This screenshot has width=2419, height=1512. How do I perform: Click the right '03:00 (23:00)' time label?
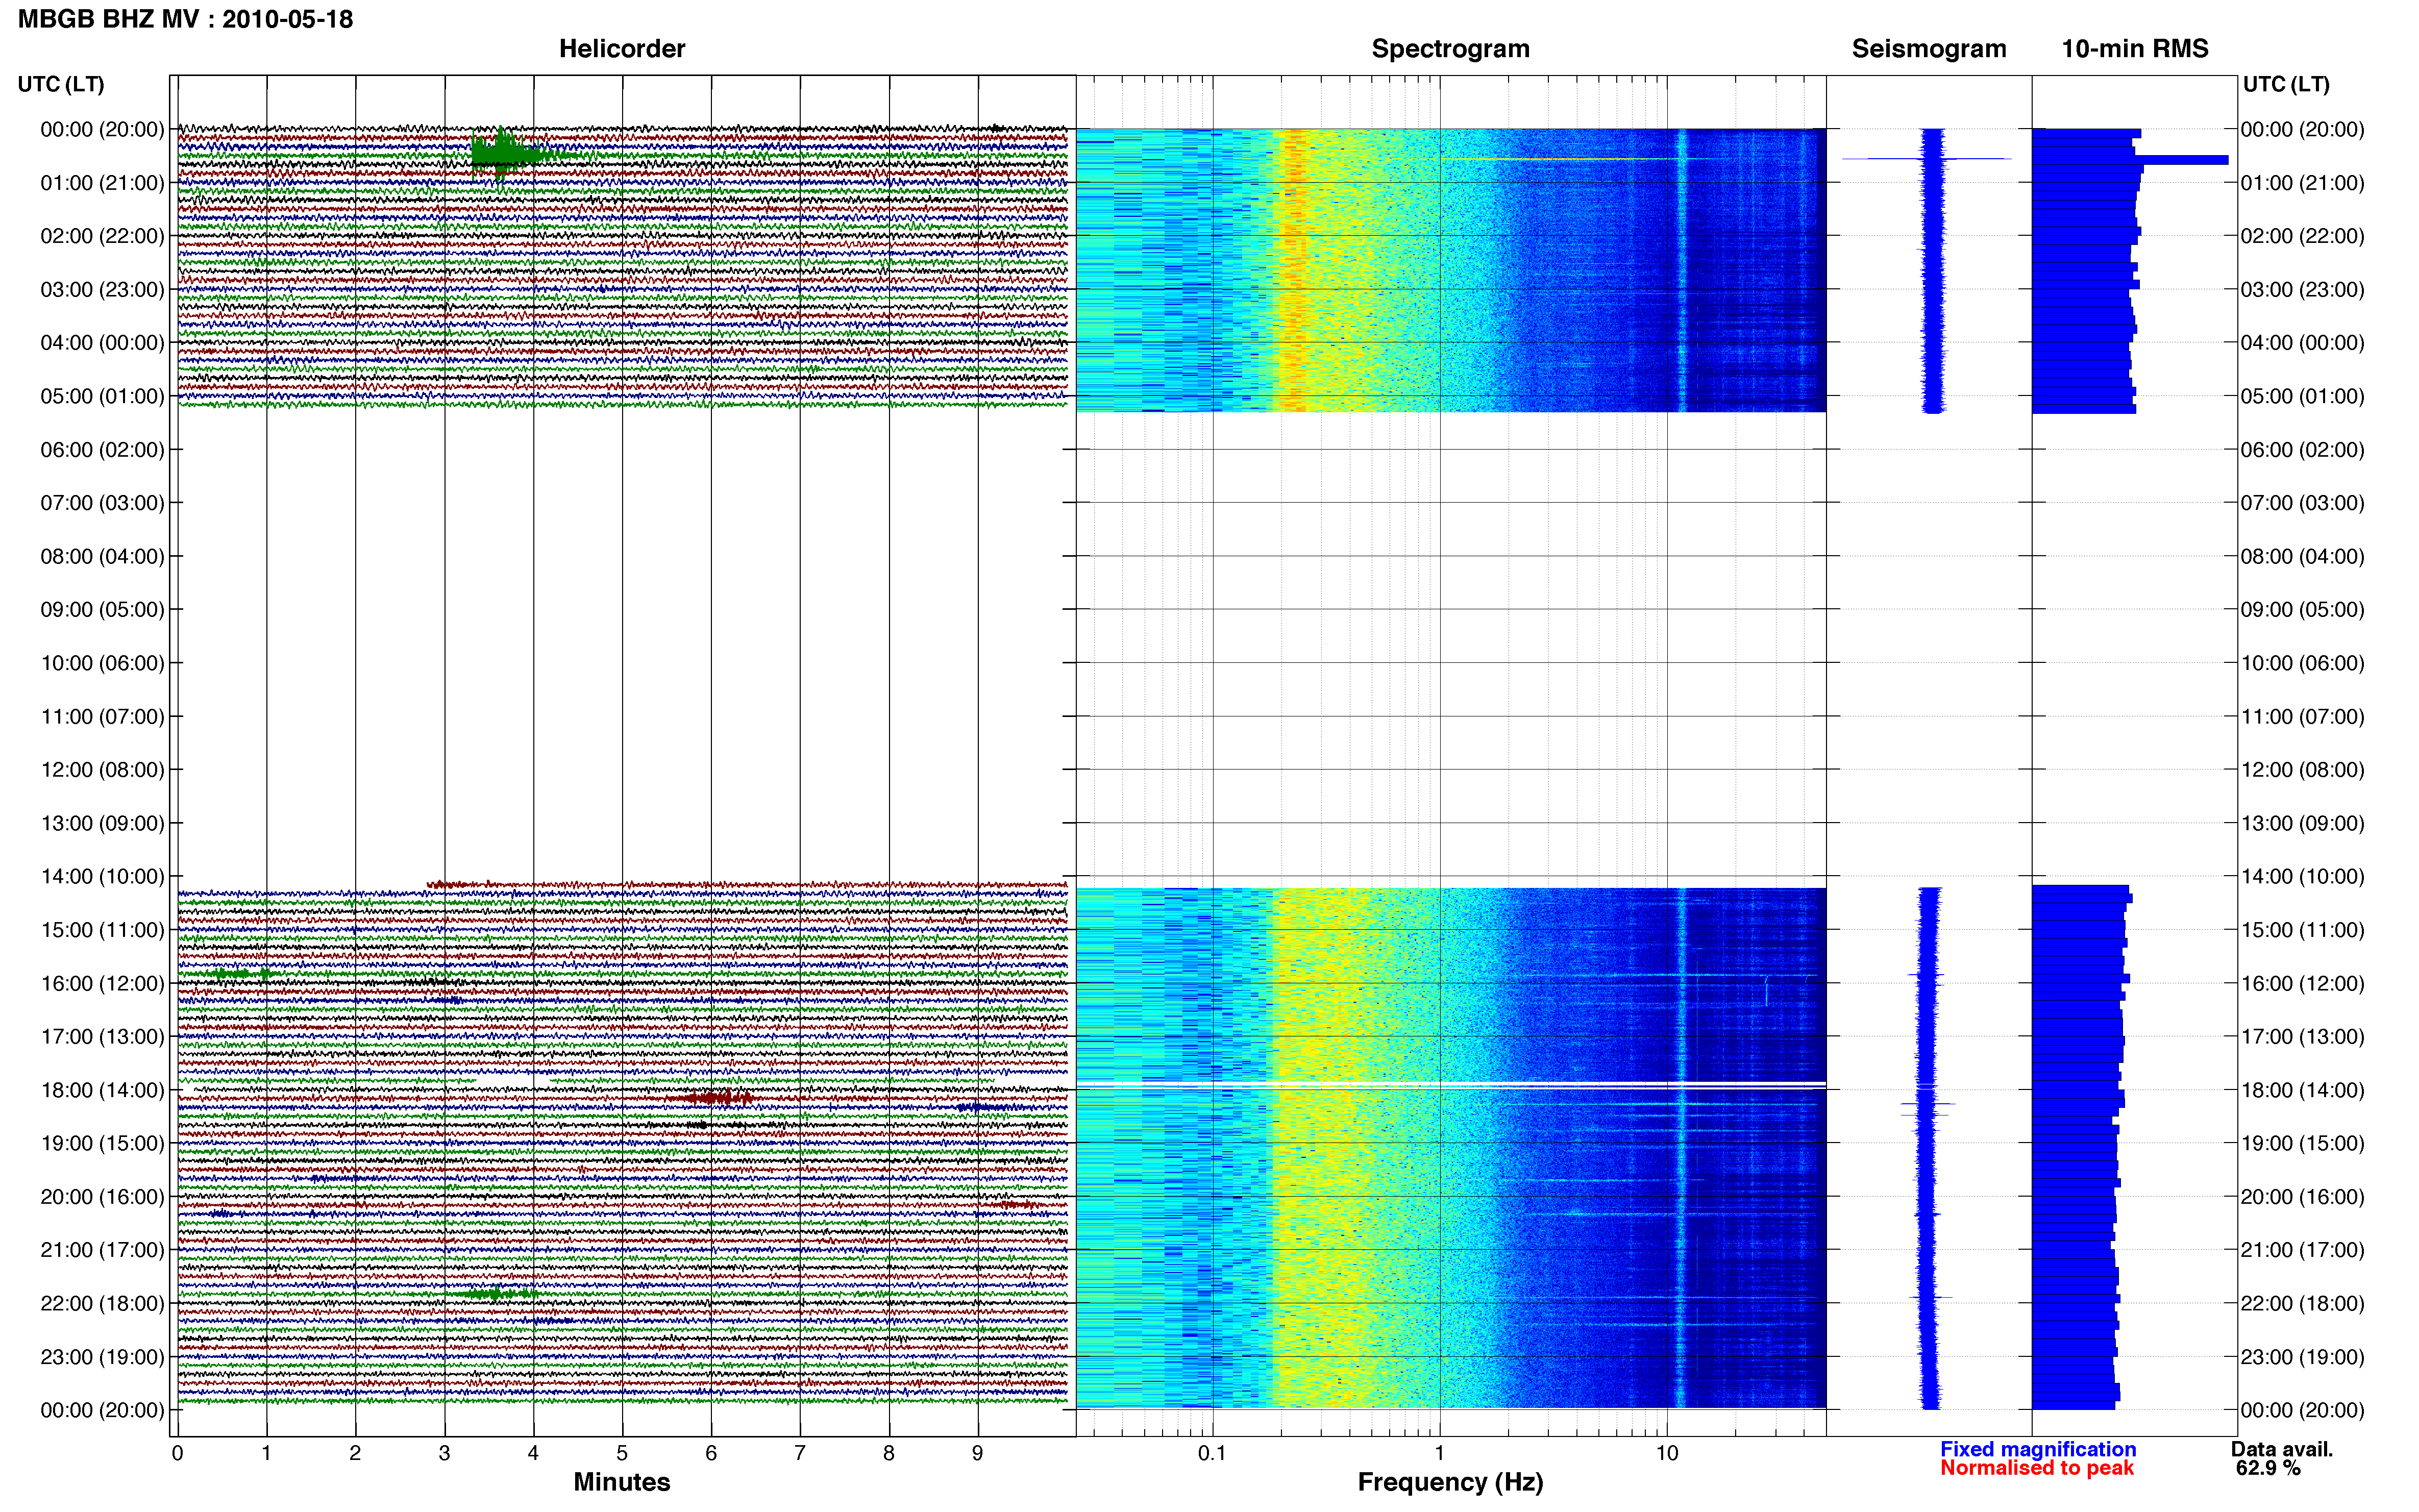pos(2302,290)
